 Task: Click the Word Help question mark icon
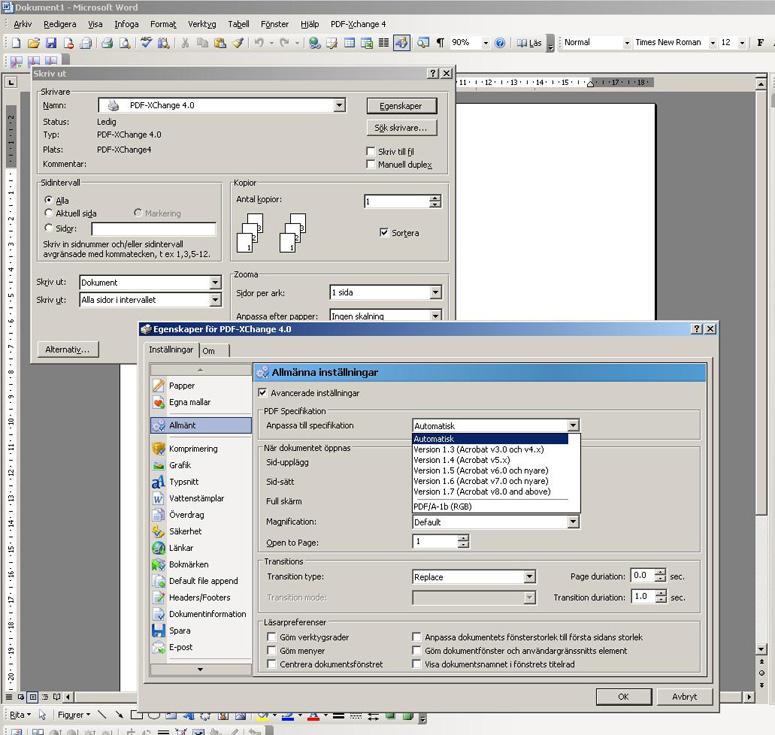500,43
